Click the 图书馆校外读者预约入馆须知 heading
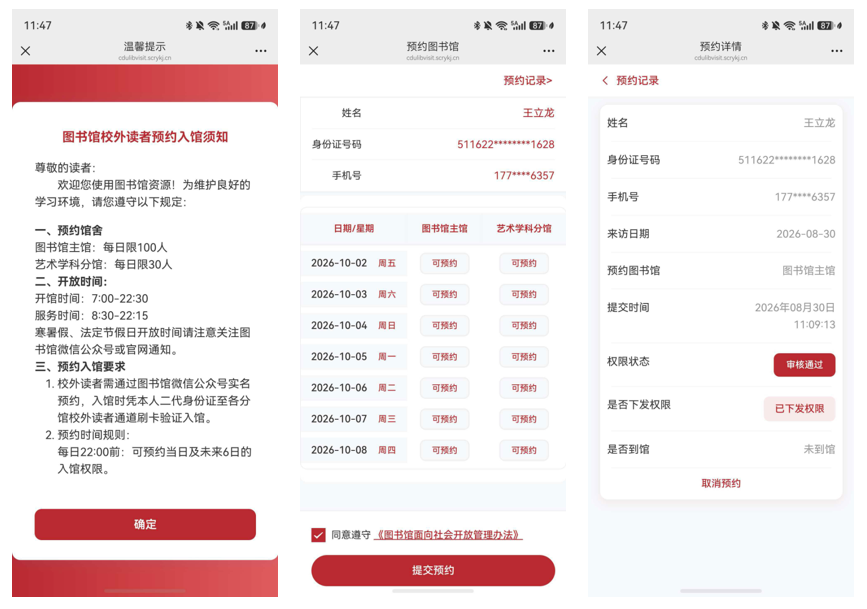Screen dimensions: 867x609 (x=145, y=137)
